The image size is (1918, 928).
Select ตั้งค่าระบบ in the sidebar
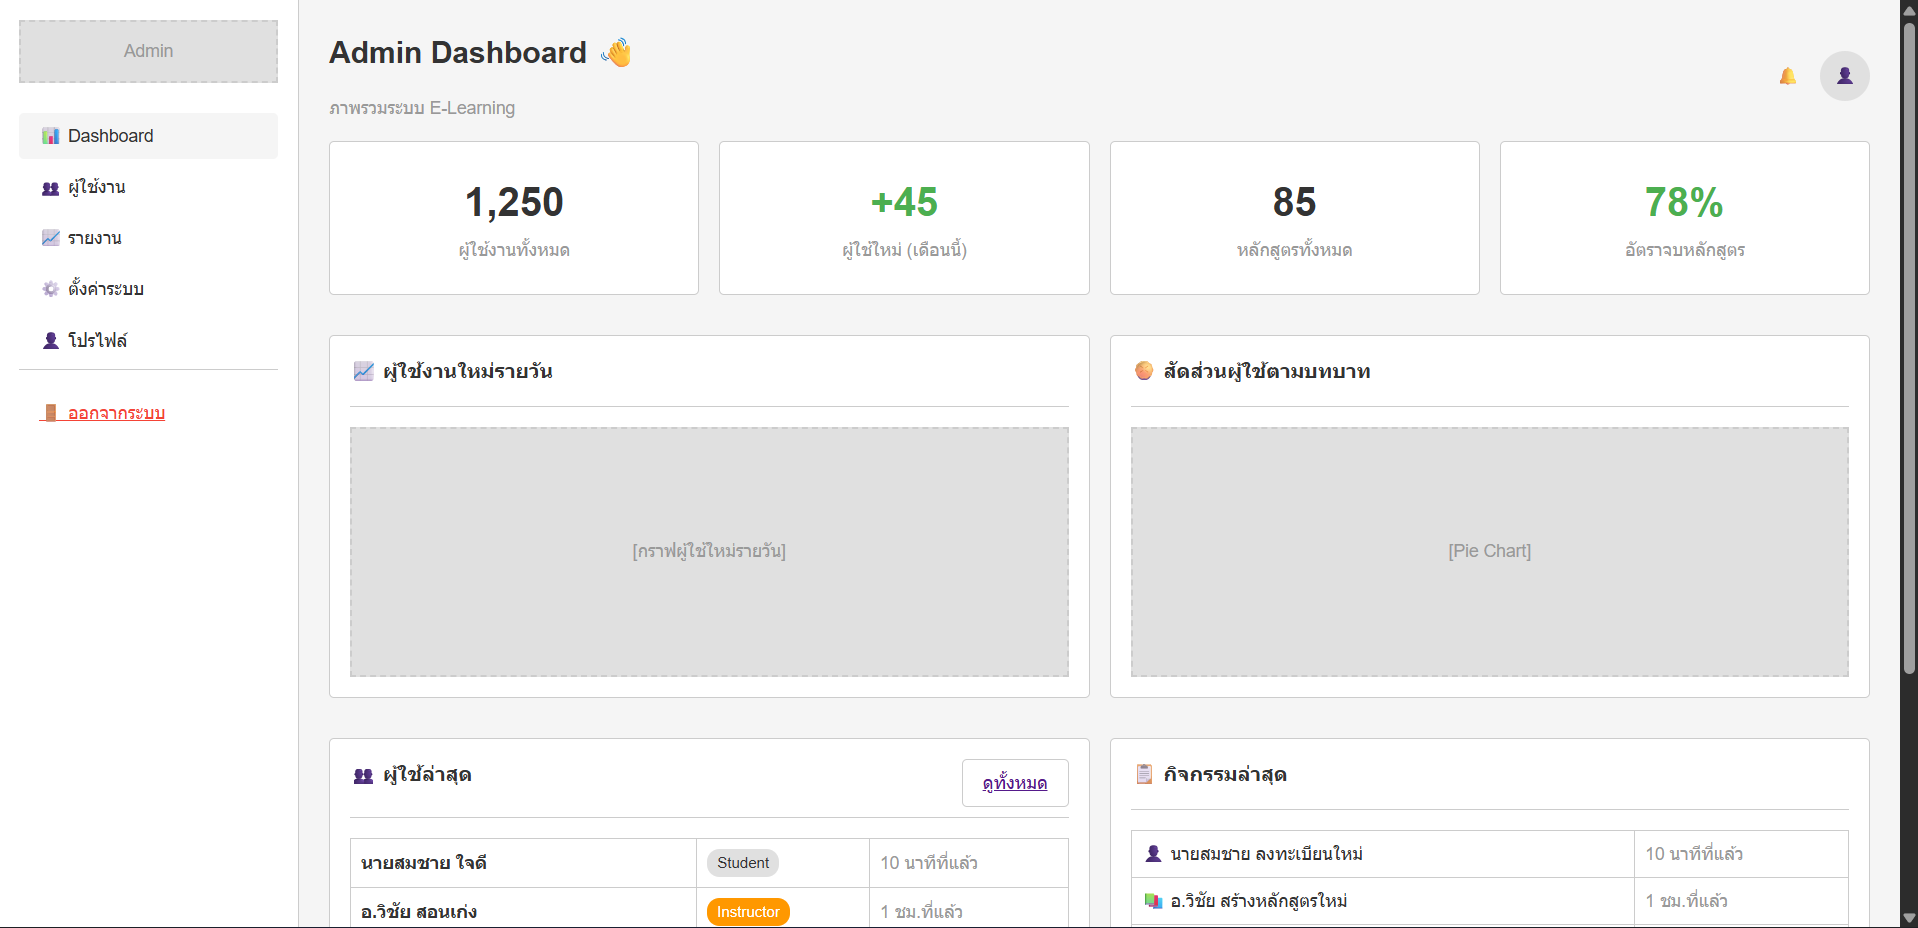(106, 289)
